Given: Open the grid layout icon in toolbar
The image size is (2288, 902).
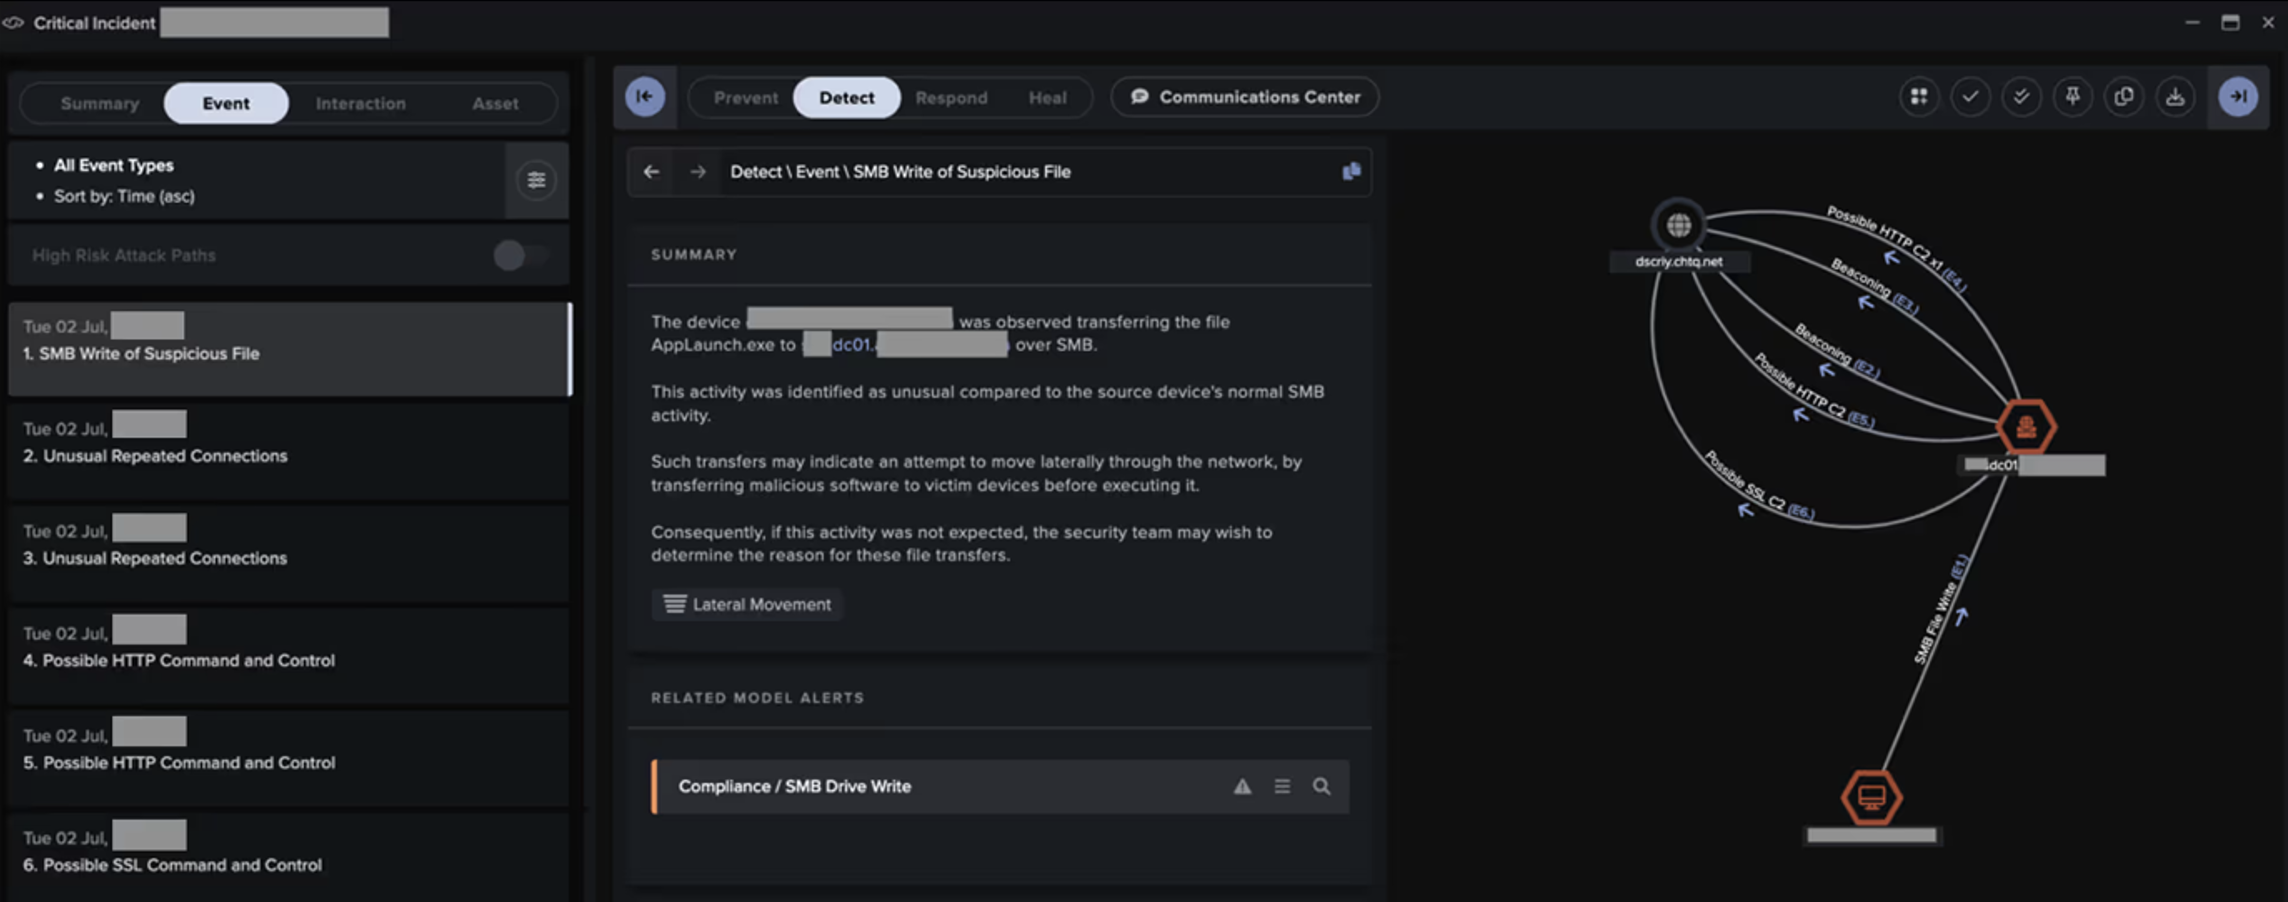Looking at the screenshot, I should coord(1918,97).
